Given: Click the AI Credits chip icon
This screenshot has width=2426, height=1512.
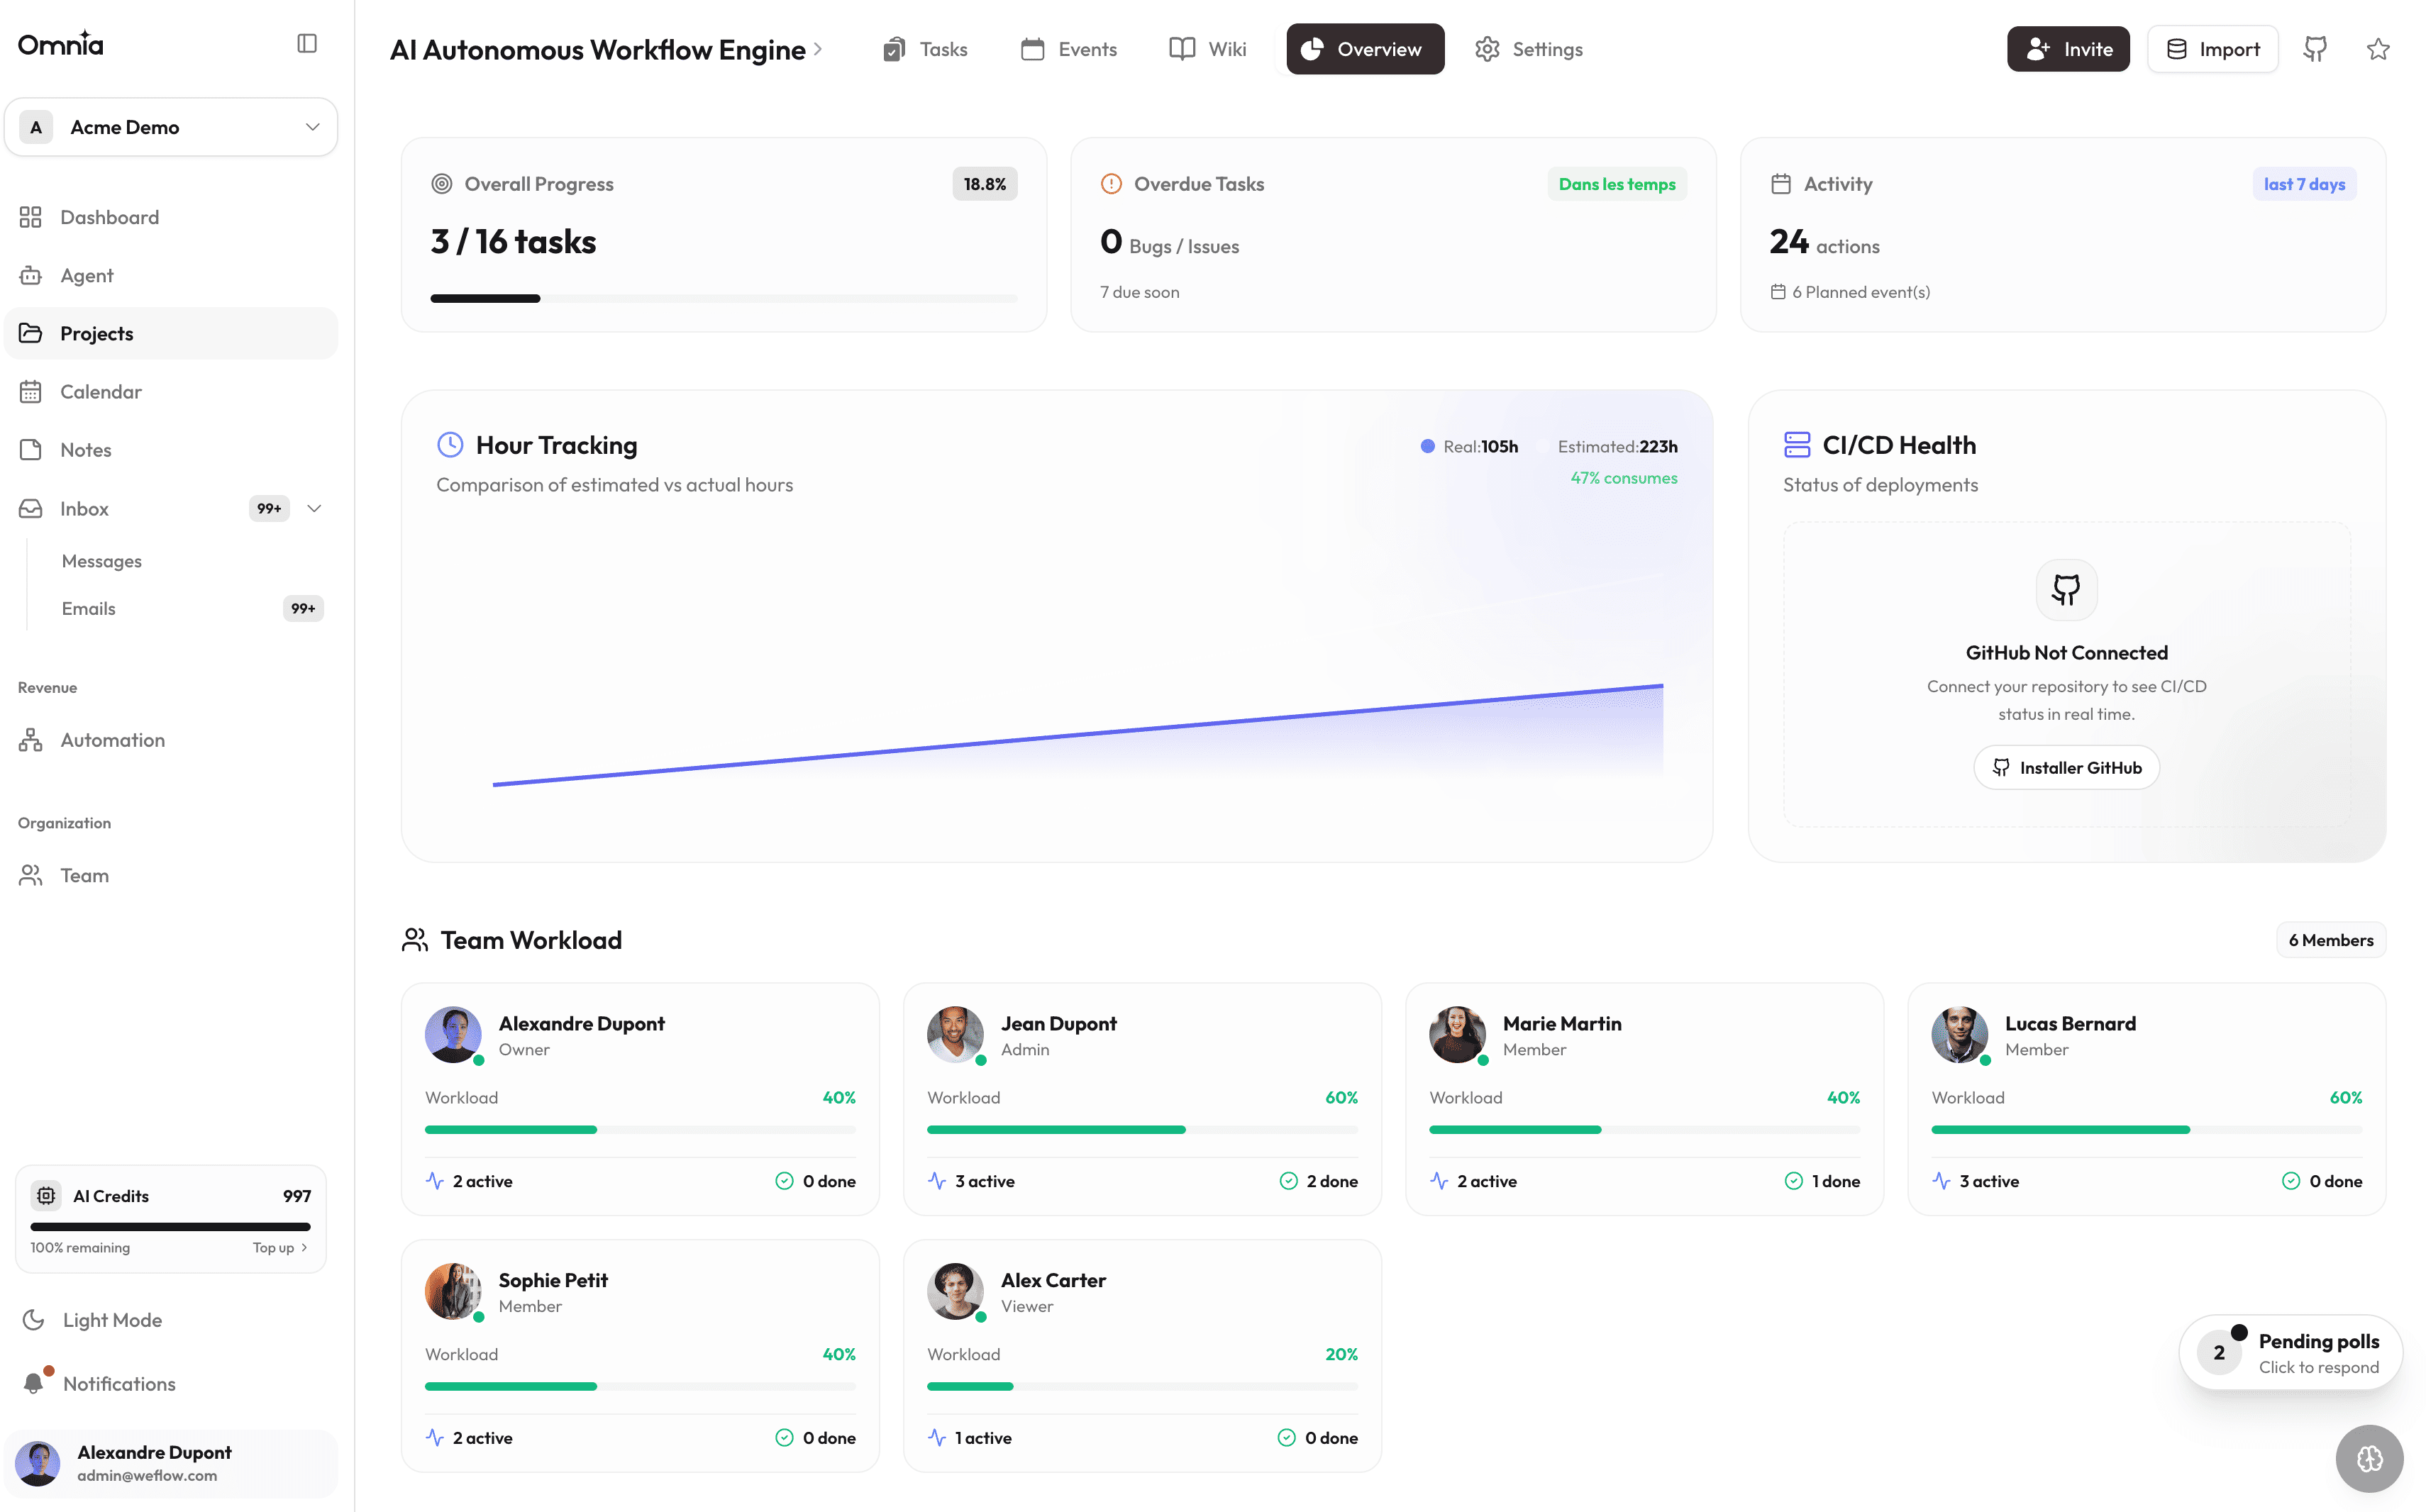Looking at the screenshot, I should 46,1195.
